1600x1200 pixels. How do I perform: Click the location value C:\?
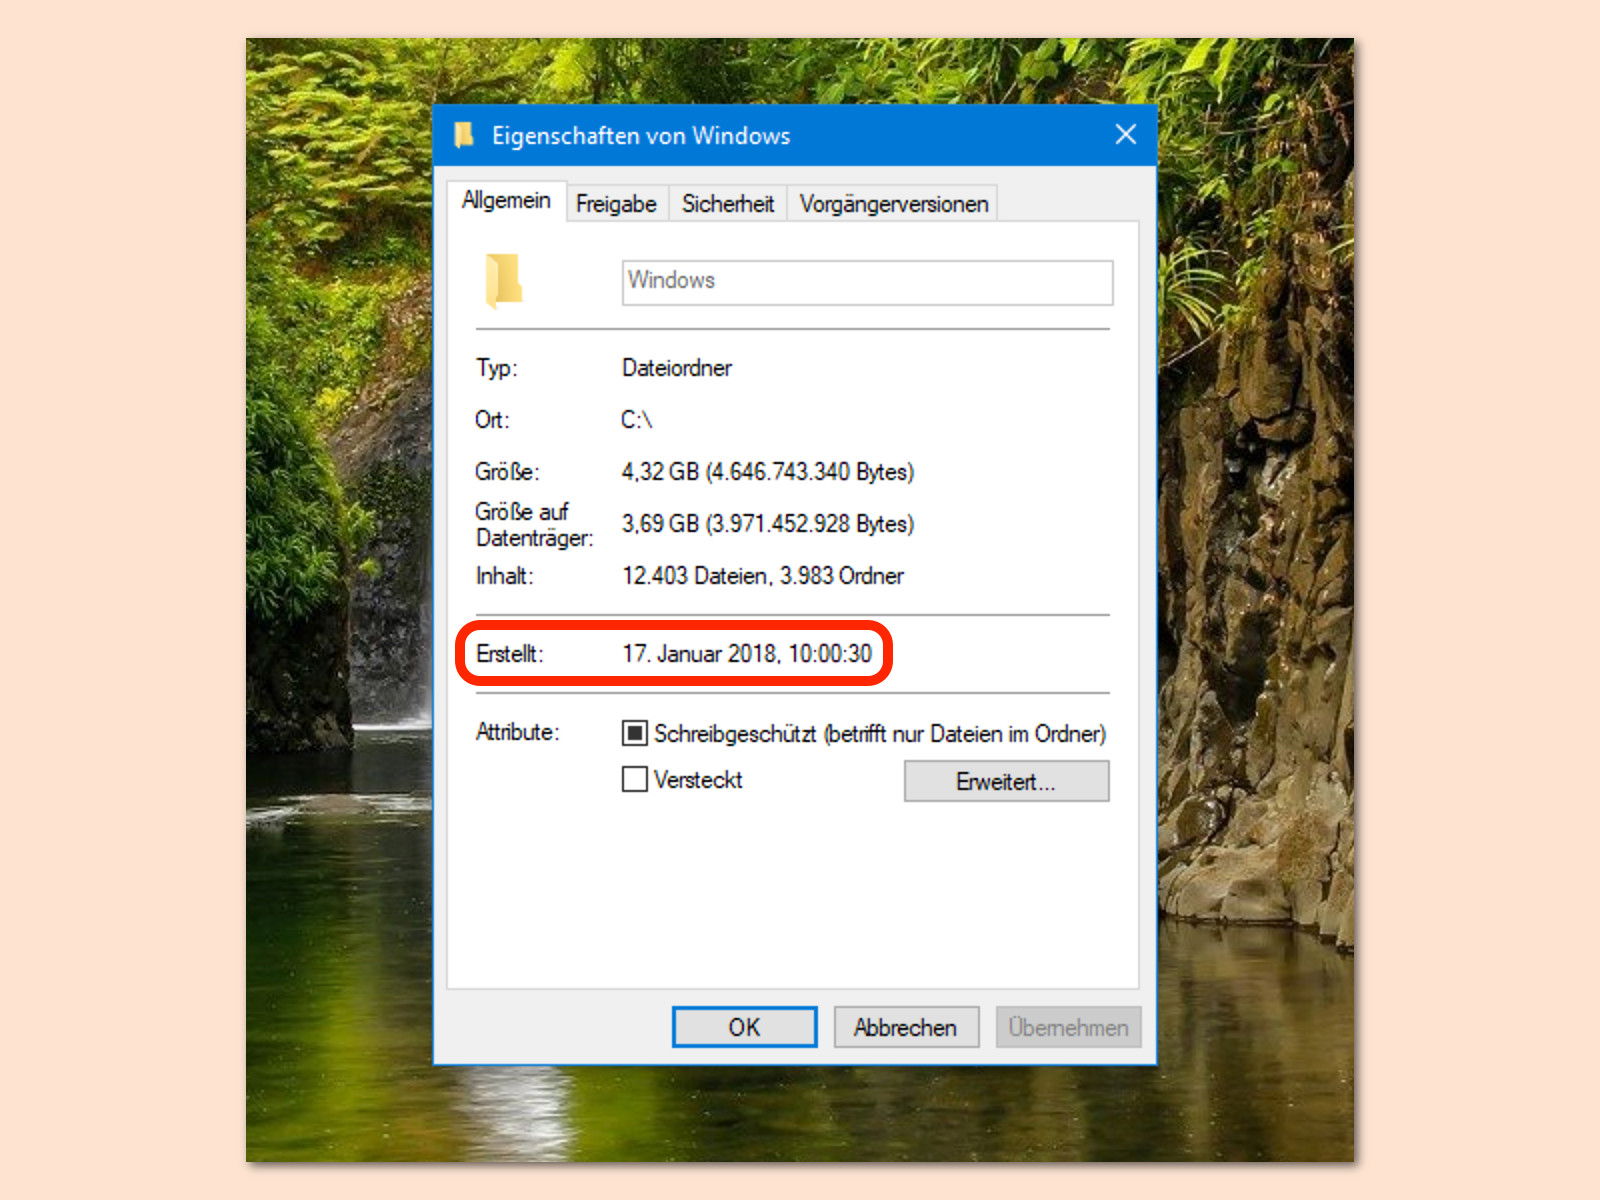click(x=637, y=419)
